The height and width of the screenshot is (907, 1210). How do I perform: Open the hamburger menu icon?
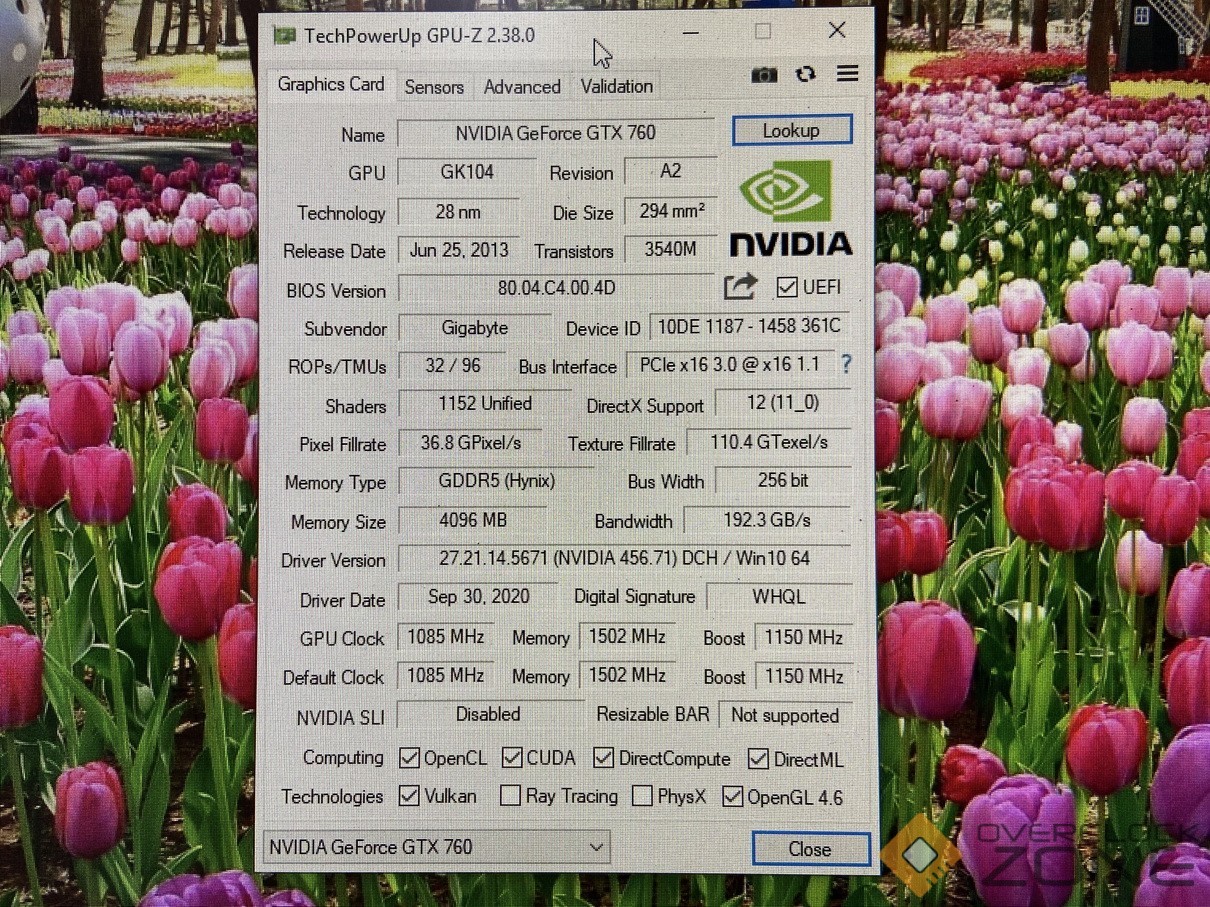847,74
